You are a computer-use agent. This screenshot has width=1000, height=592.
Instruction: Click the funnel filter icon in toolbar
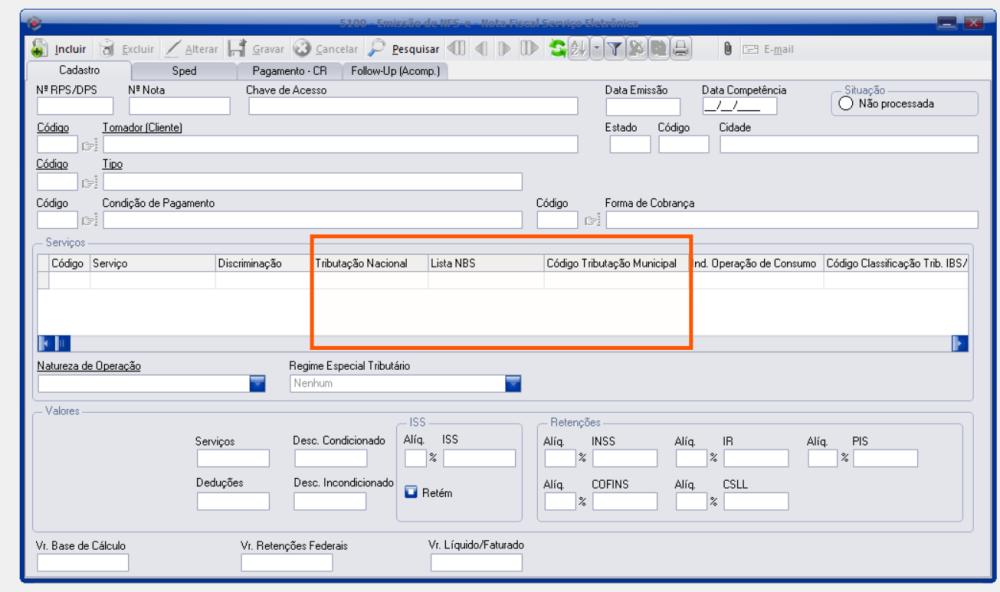pos(615,48)
